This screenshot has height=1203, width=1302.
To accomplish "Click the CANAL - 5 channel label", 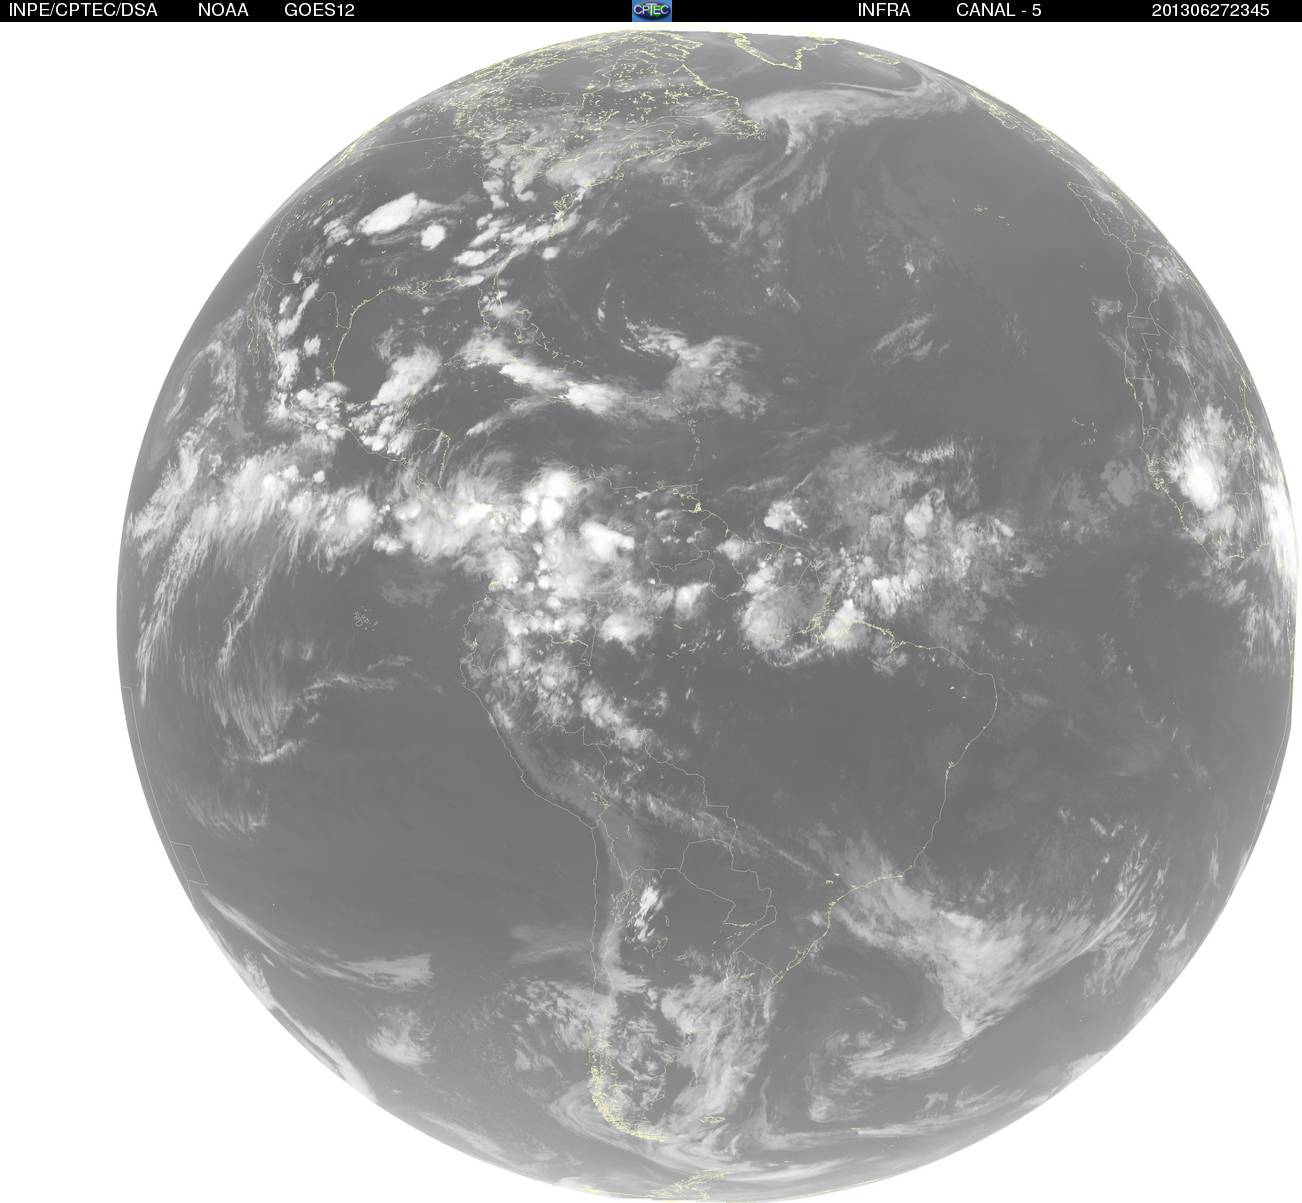I will [x=999, y=10].
